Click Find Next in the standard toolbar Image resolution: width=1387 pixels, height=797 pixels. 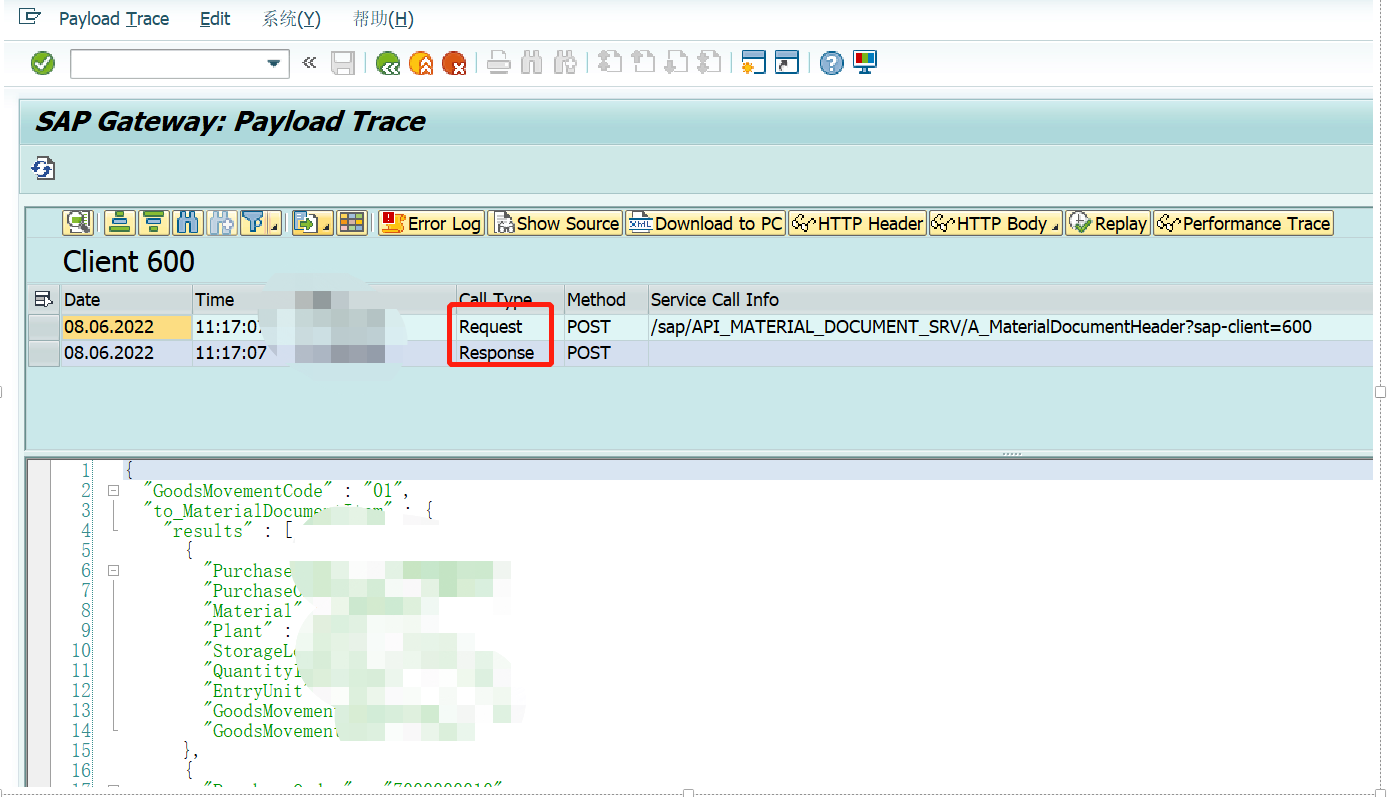tap(565, 63)
